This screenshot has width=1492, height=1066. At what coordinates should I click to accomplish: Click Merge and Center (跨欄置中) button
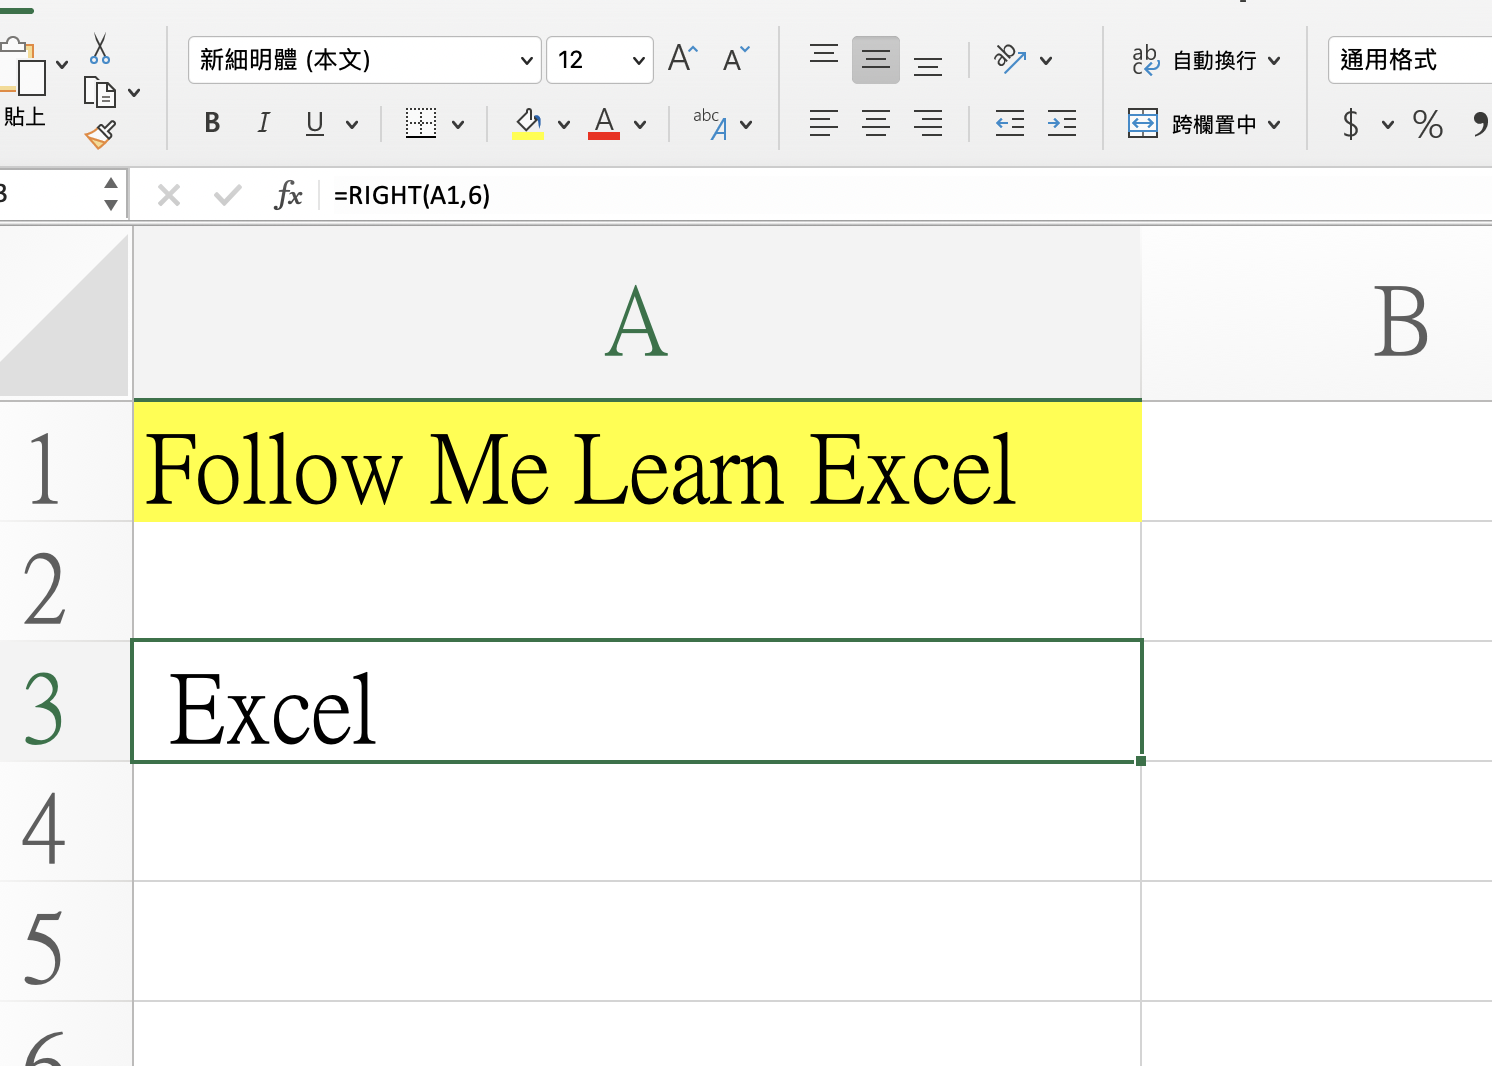[1192, 124]
